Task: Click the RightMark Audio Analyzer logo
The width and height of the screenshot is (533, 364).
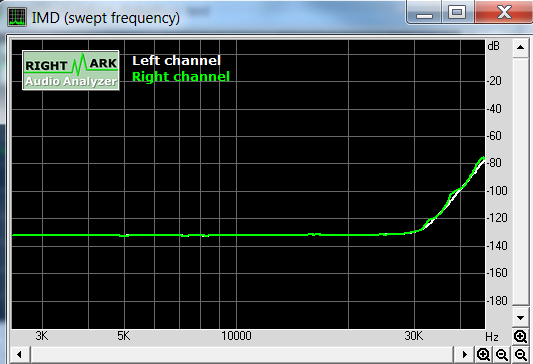Action: point(71,70)
